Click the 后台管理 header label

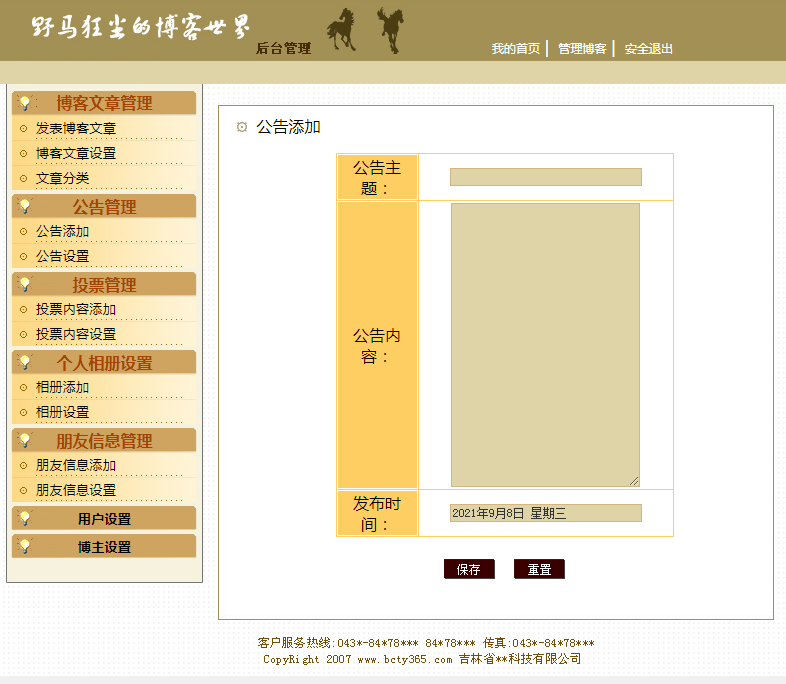click(284, 49)
